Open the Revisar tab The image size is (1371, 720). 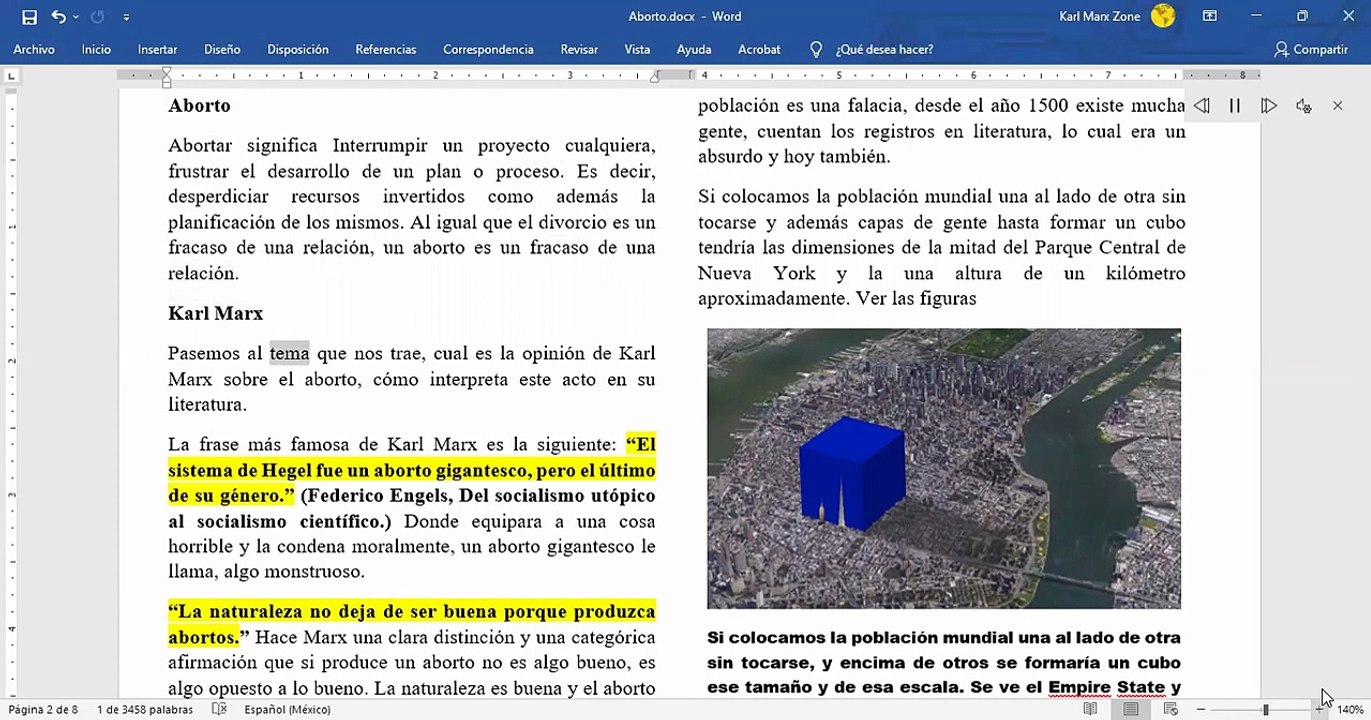[579, 49]
